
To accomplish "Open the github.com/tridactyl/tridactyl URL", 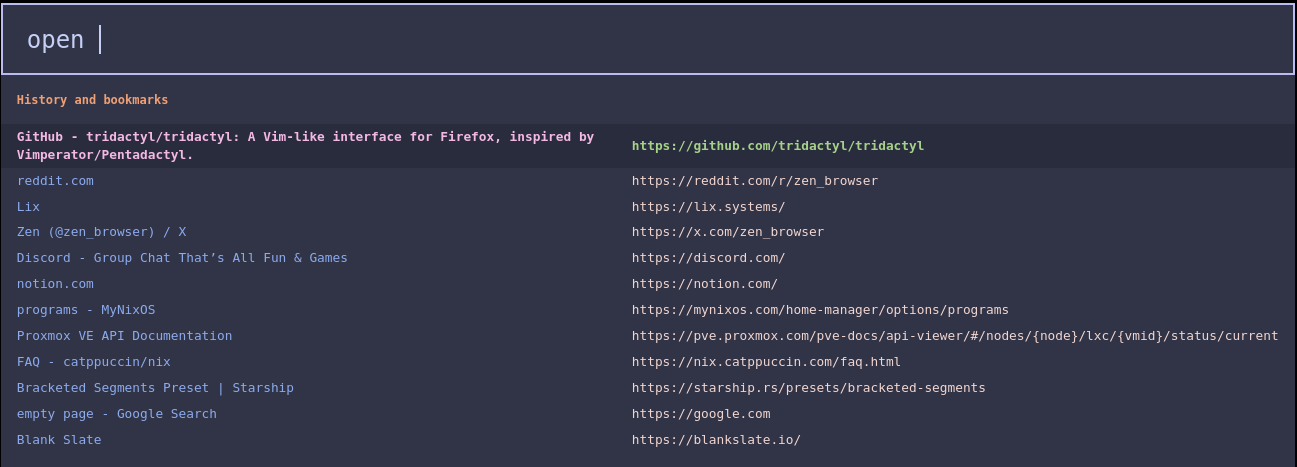I will click(777, 146).
